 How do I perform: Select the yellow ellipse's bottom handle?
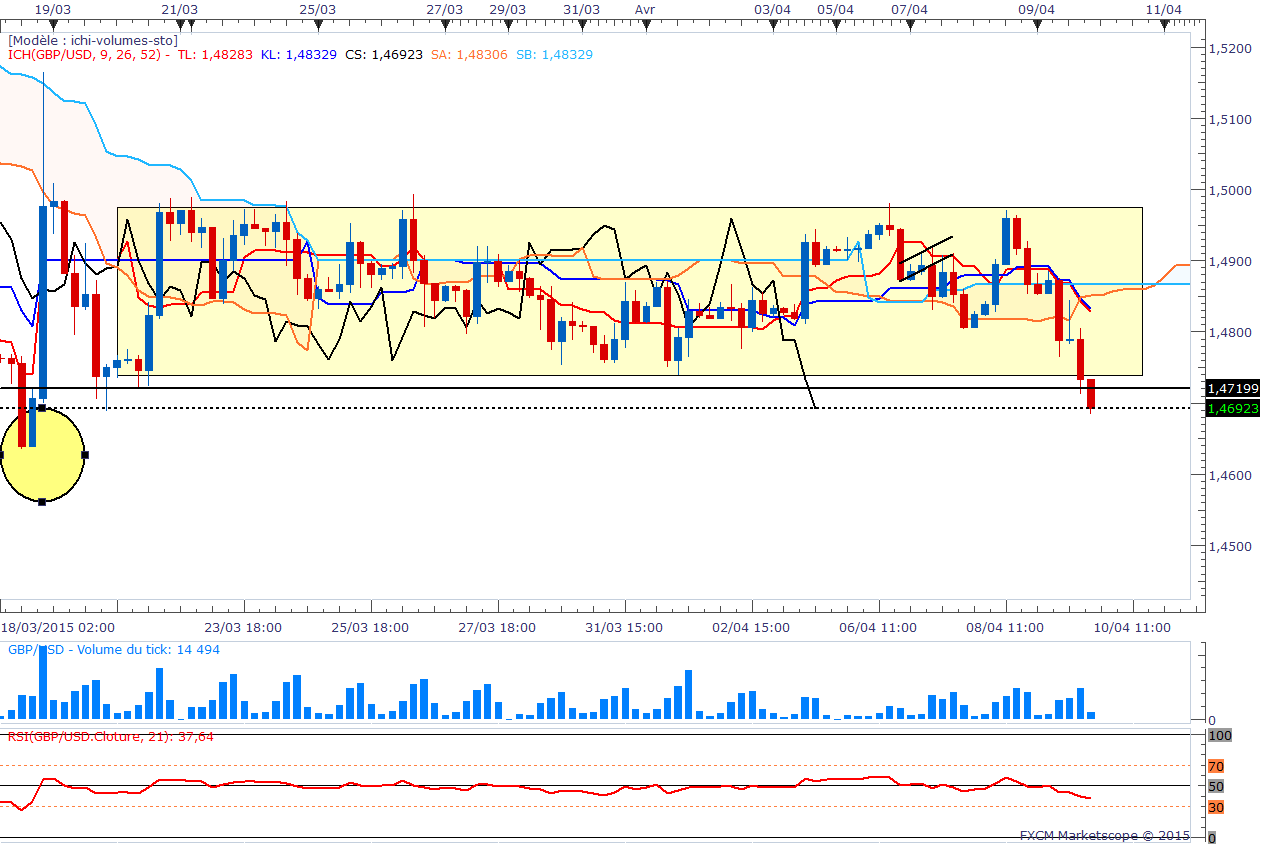[x=42, y=501]
